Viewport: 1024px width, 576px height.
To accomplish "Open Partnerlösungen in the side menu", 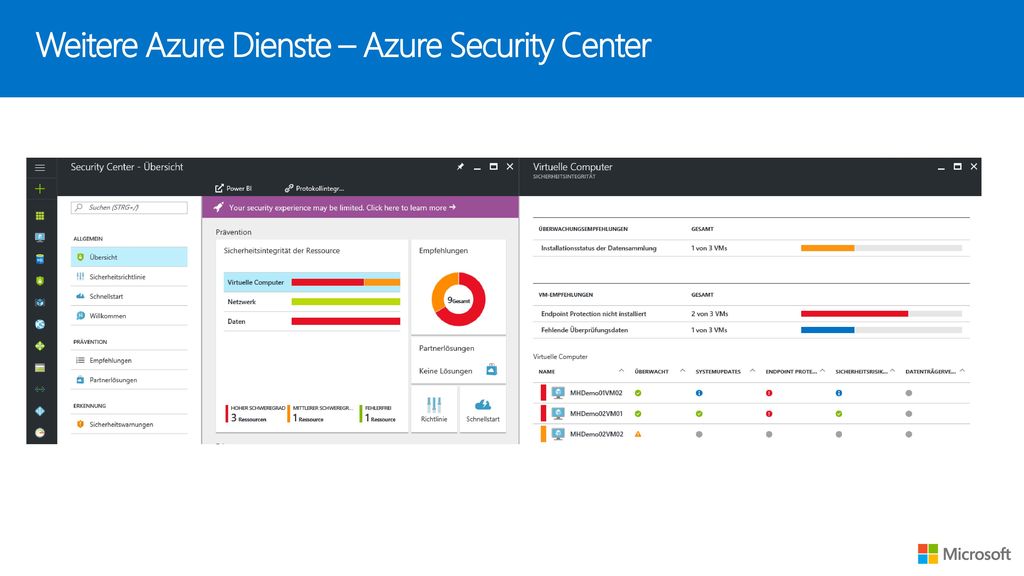I will pyautogui.click(x=129, y=379).
